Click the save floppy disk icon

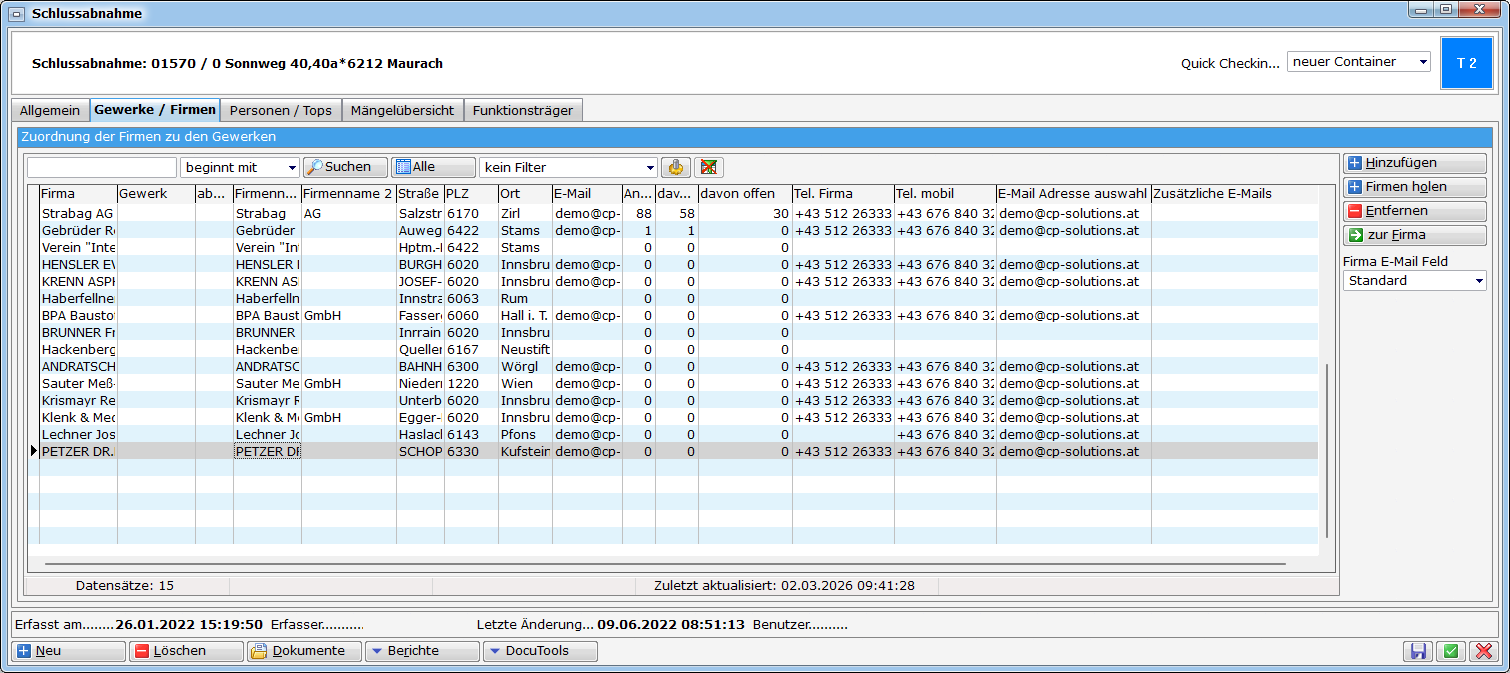point(1418,651)
